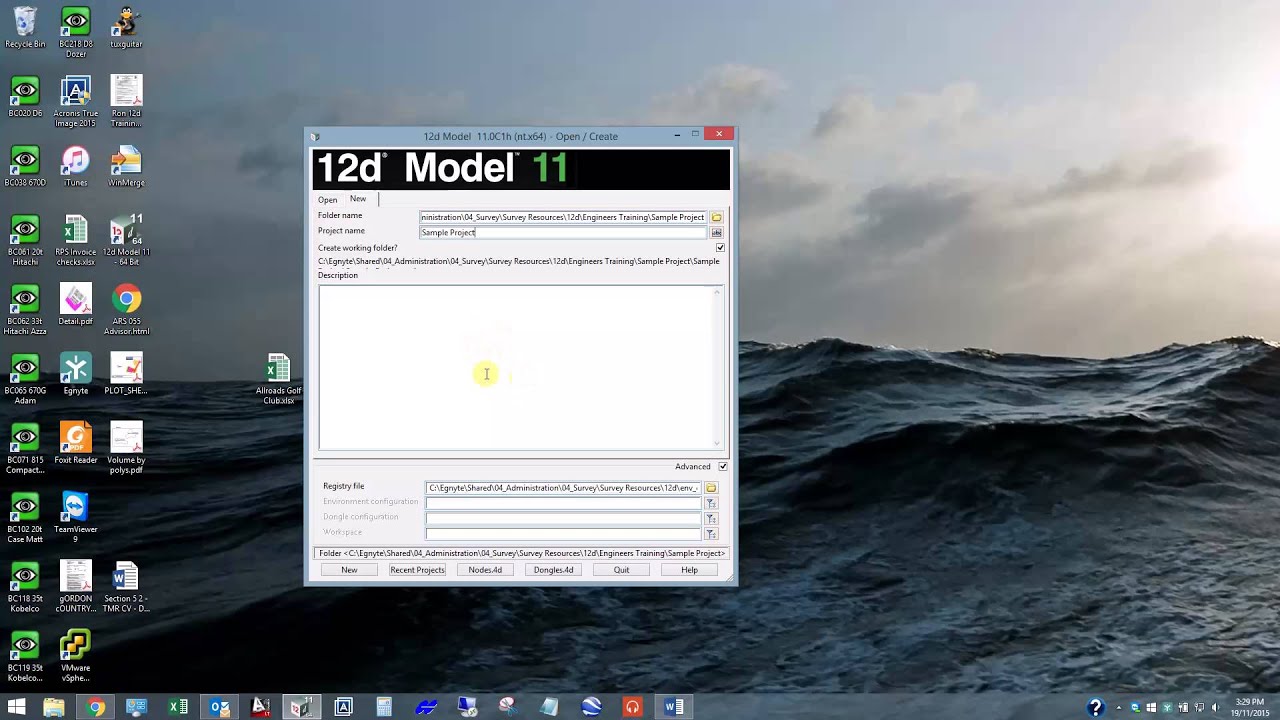Select BC038 670D desktop icon
The image size is (1280, 720).
click(25, 166)
